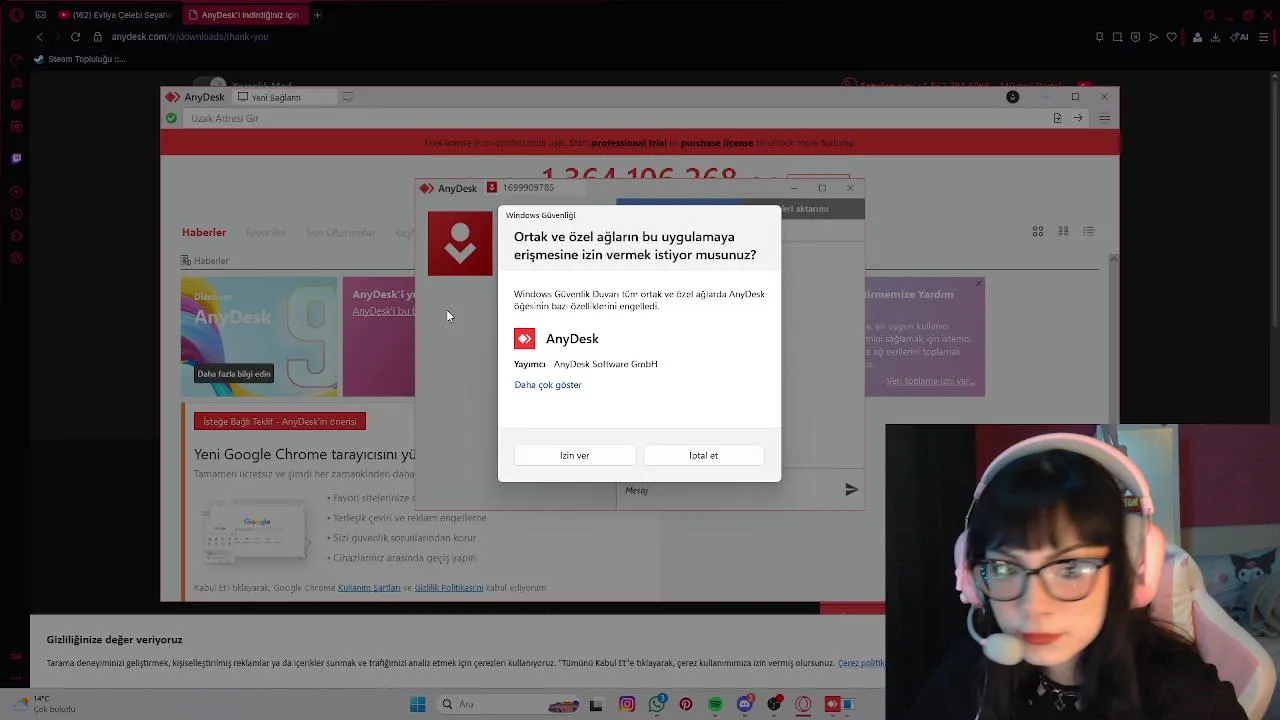Click the 'Çerez politikası' link in cookie banner
Image resolution: width=1280 pixels, height=720 pixels.
[x=861, y=663]
